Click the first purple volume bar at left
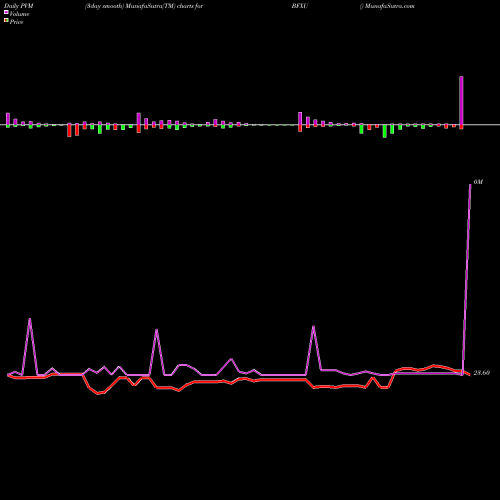The height and width of the screenshot is (500, 500). click(8, 119)
